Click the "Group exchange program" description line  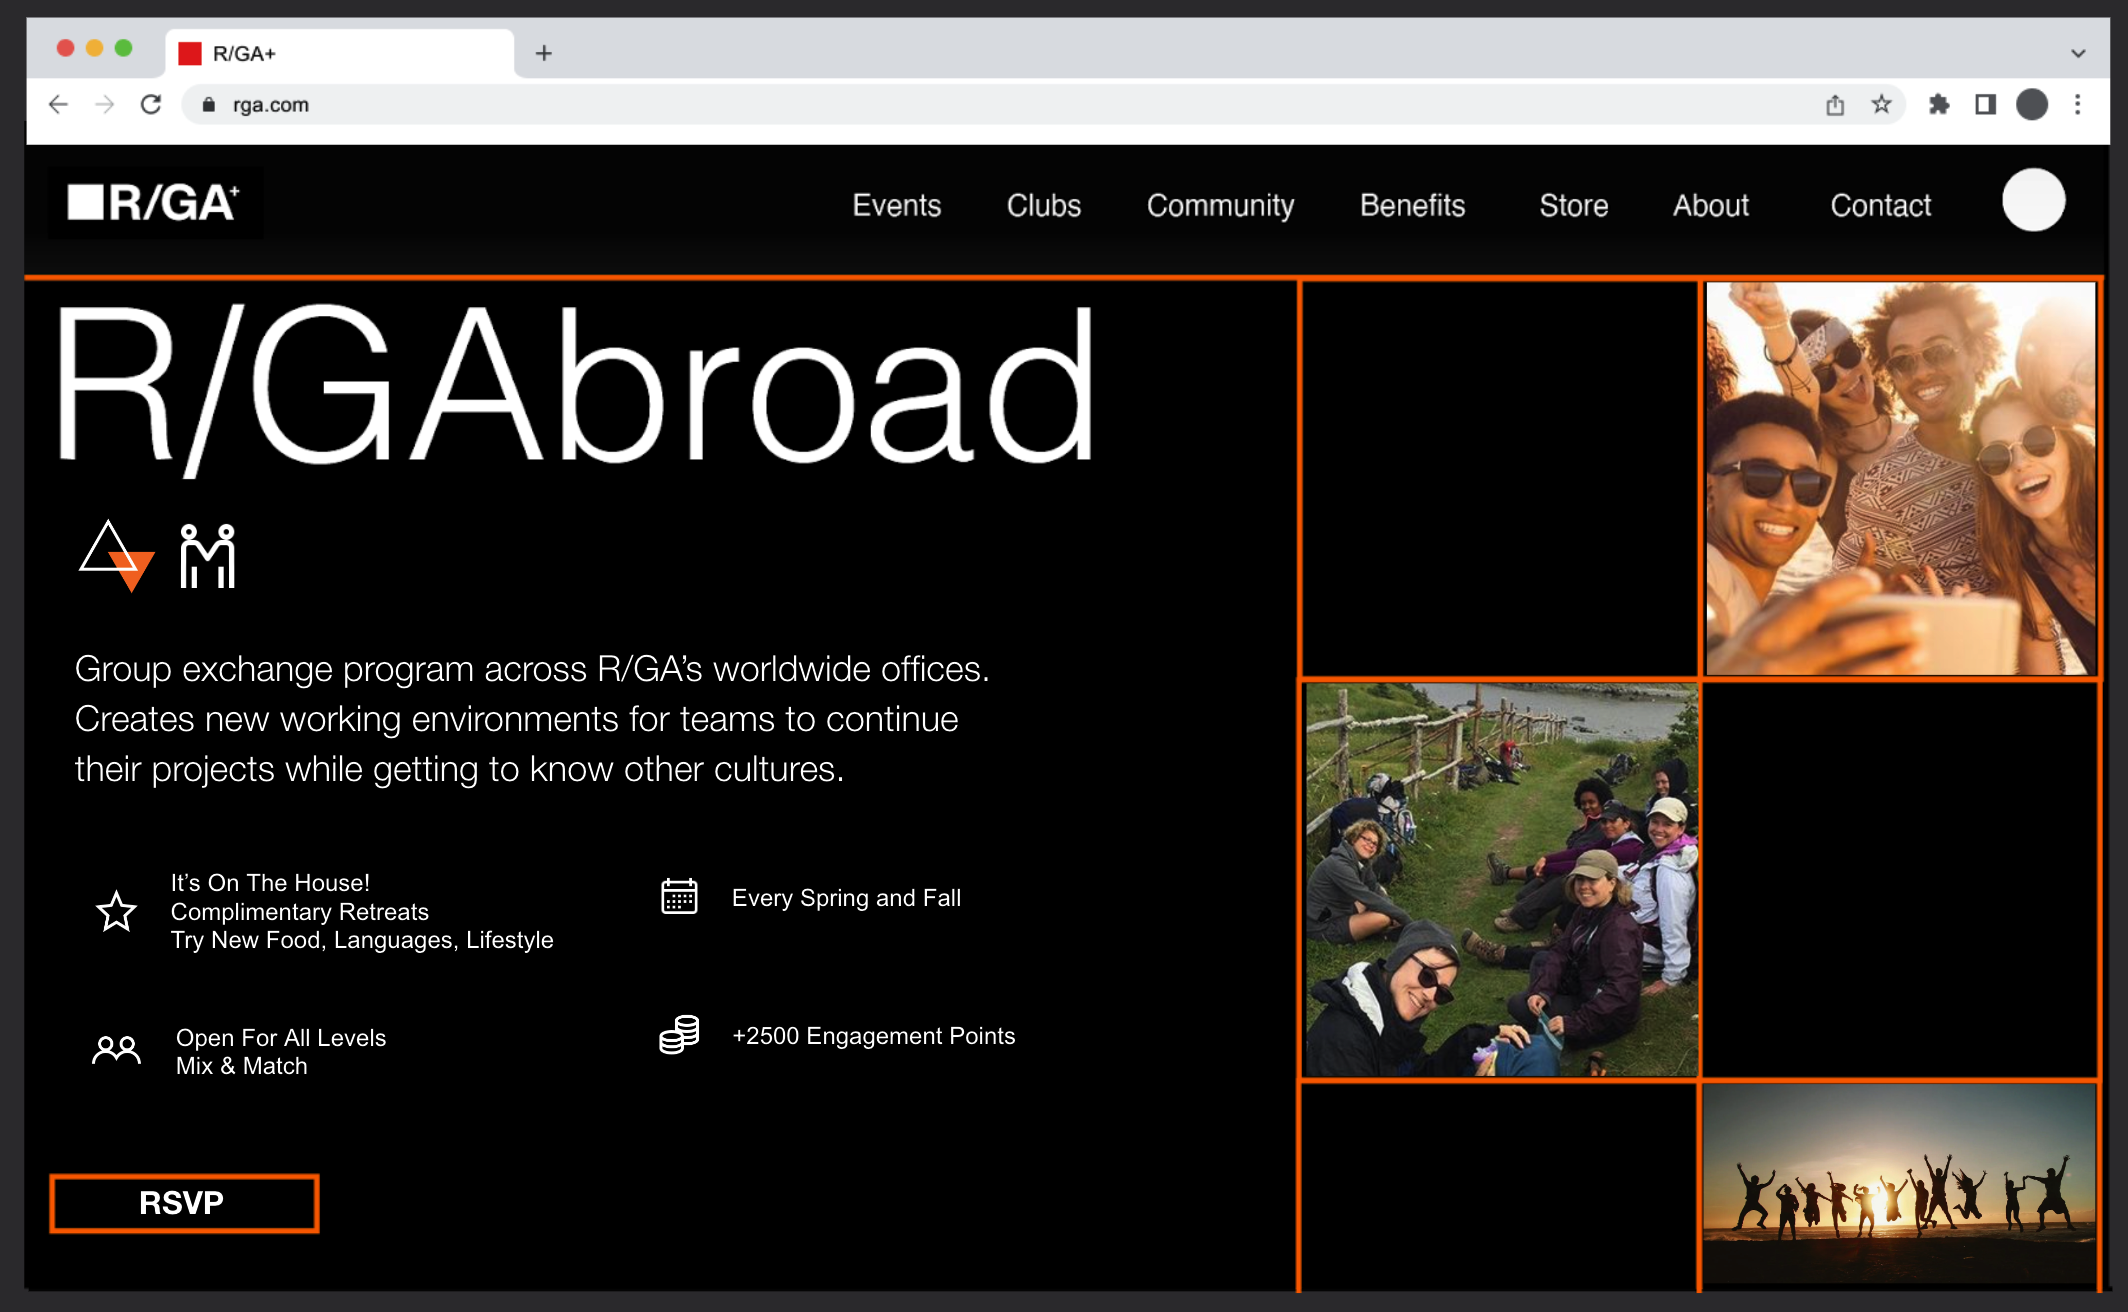pyautogui.click(x=532, y=669)
